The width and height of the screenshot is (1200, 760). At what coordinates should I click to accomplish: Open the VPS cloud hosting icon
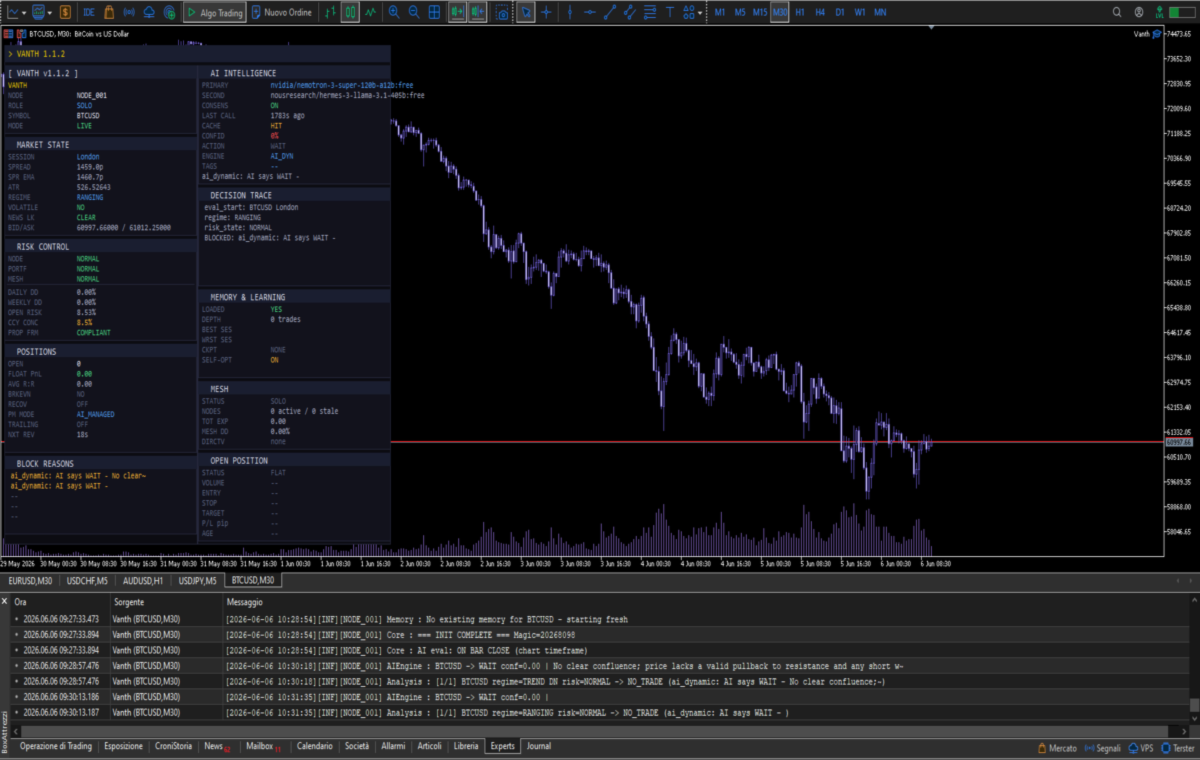coord(149,12)
